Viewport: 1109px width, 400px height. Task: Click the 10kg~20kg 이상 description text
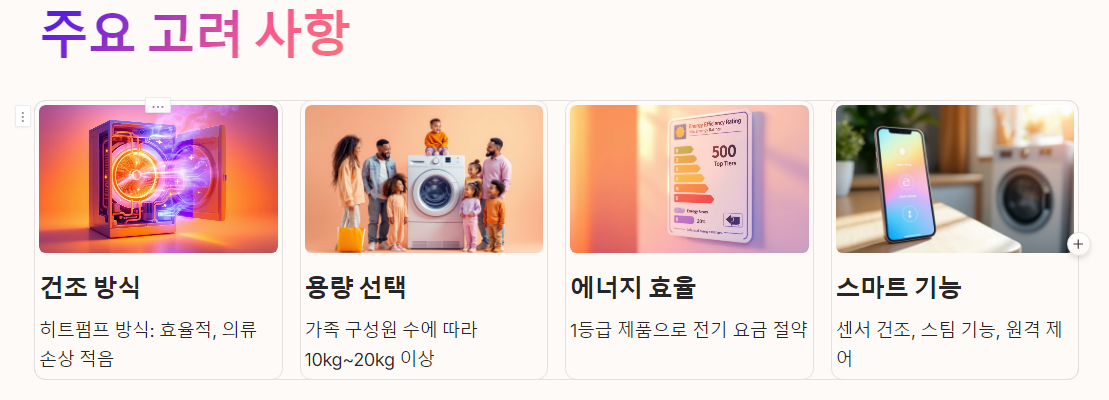[368, 359]
